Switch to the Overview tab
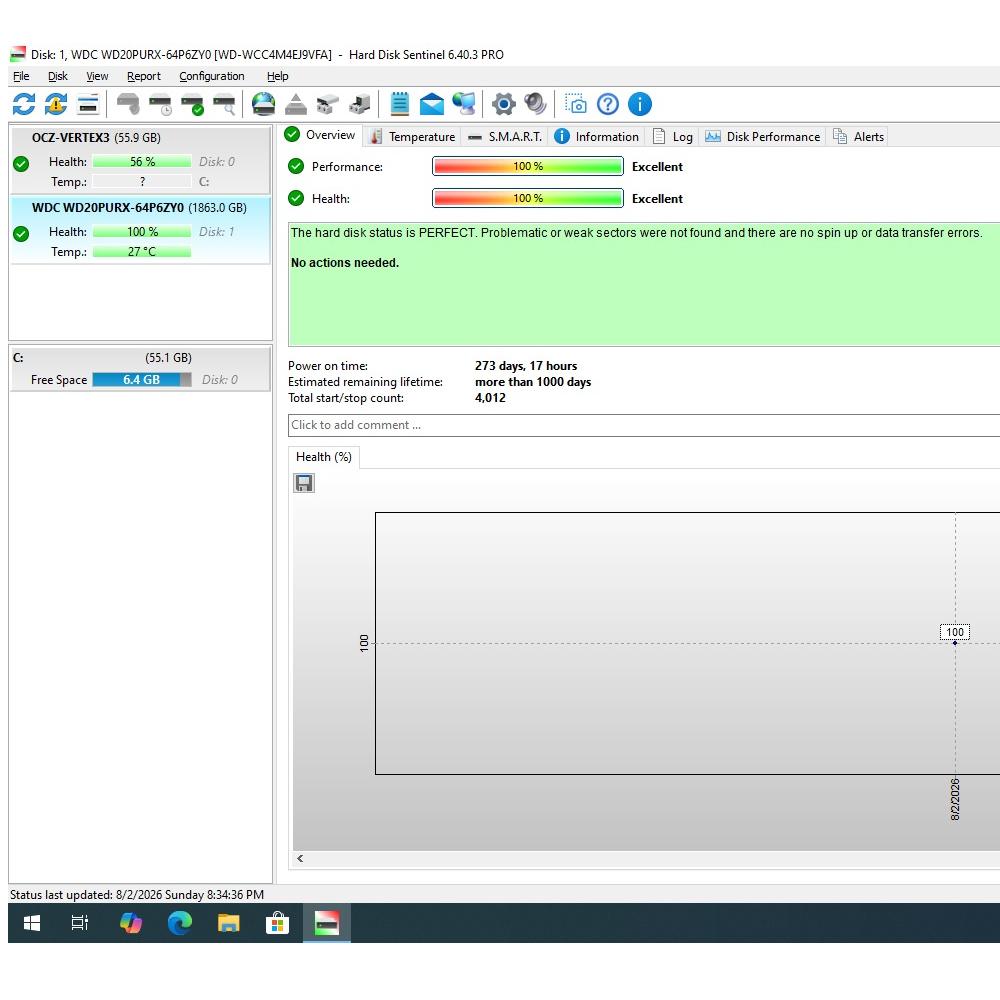 pos(321,135)
